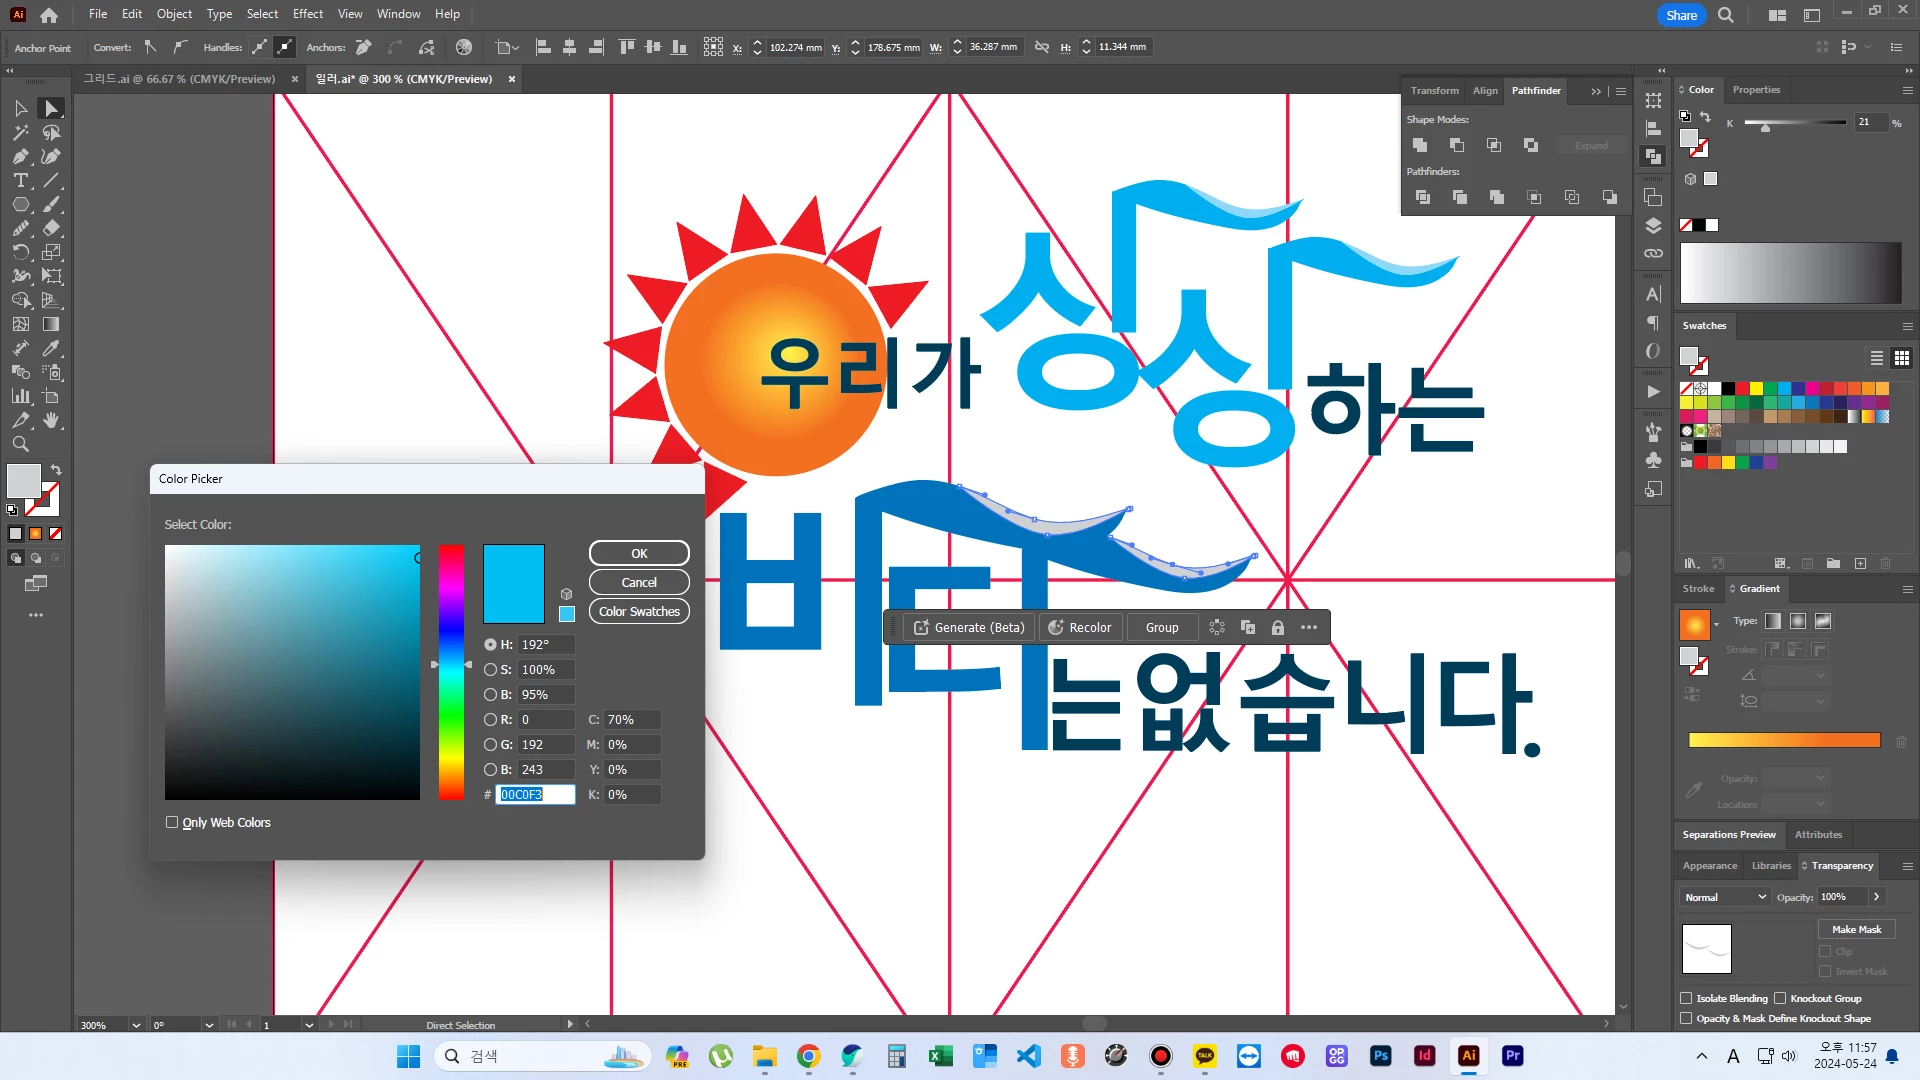Switch to the Align panel tab
This screenshot has width=1920, height=1080.
[x=1485, y=90]
